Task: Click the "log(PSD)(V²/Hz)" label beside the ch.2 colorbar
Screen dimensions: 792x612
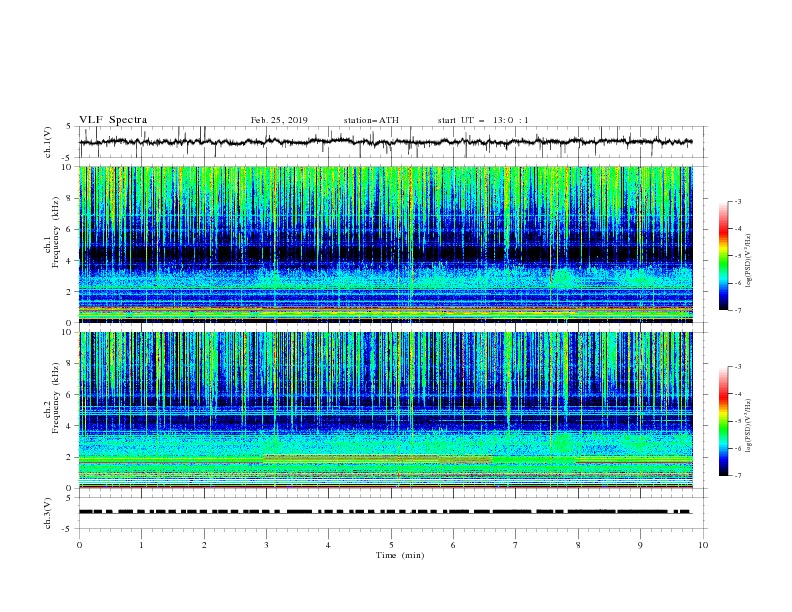Action: coord(748,426)
